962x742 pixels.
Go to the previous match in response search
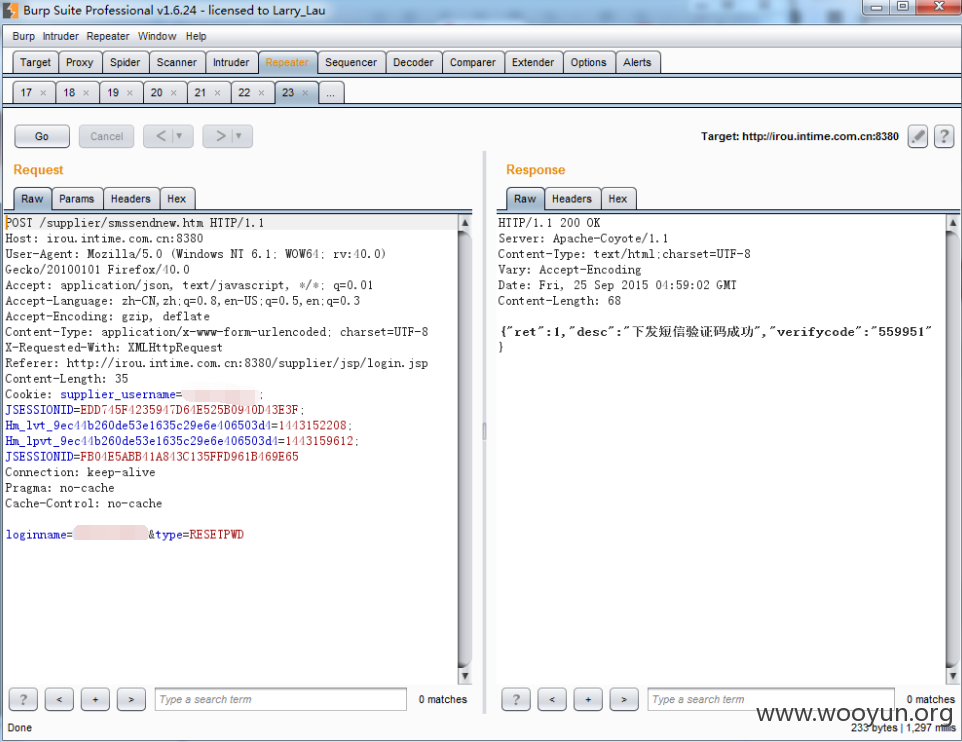click(x=552, y=699)
